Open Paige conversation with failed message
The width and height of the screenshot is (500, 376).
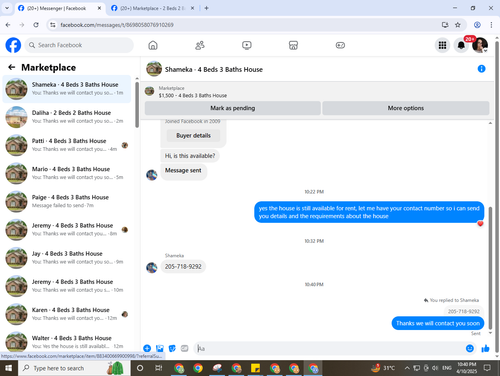pos(67,201)
